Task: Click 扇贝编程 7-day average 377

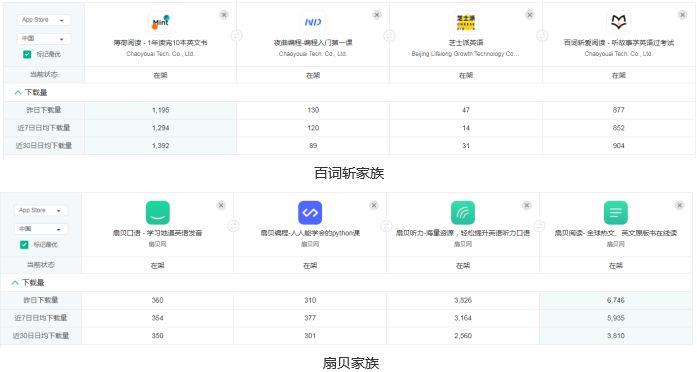Action: click(310, 318)
